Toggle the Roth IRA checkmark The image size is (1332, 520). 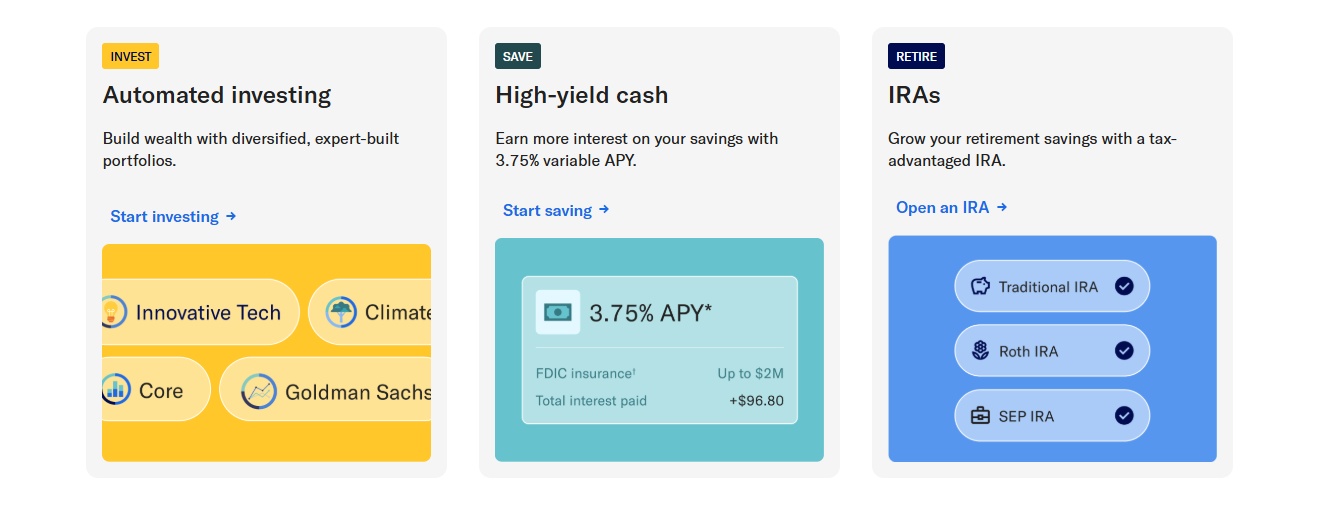point(1124,351)
